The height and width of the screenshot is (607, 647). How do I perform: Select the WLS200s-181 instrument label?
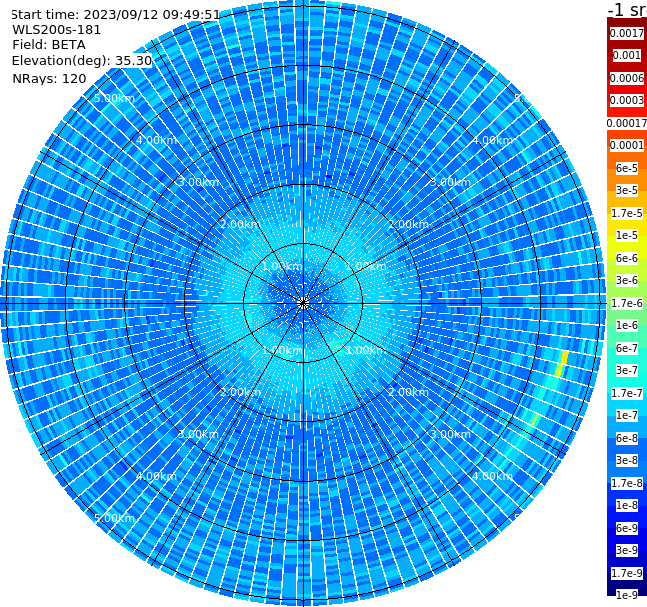(57, 30)
